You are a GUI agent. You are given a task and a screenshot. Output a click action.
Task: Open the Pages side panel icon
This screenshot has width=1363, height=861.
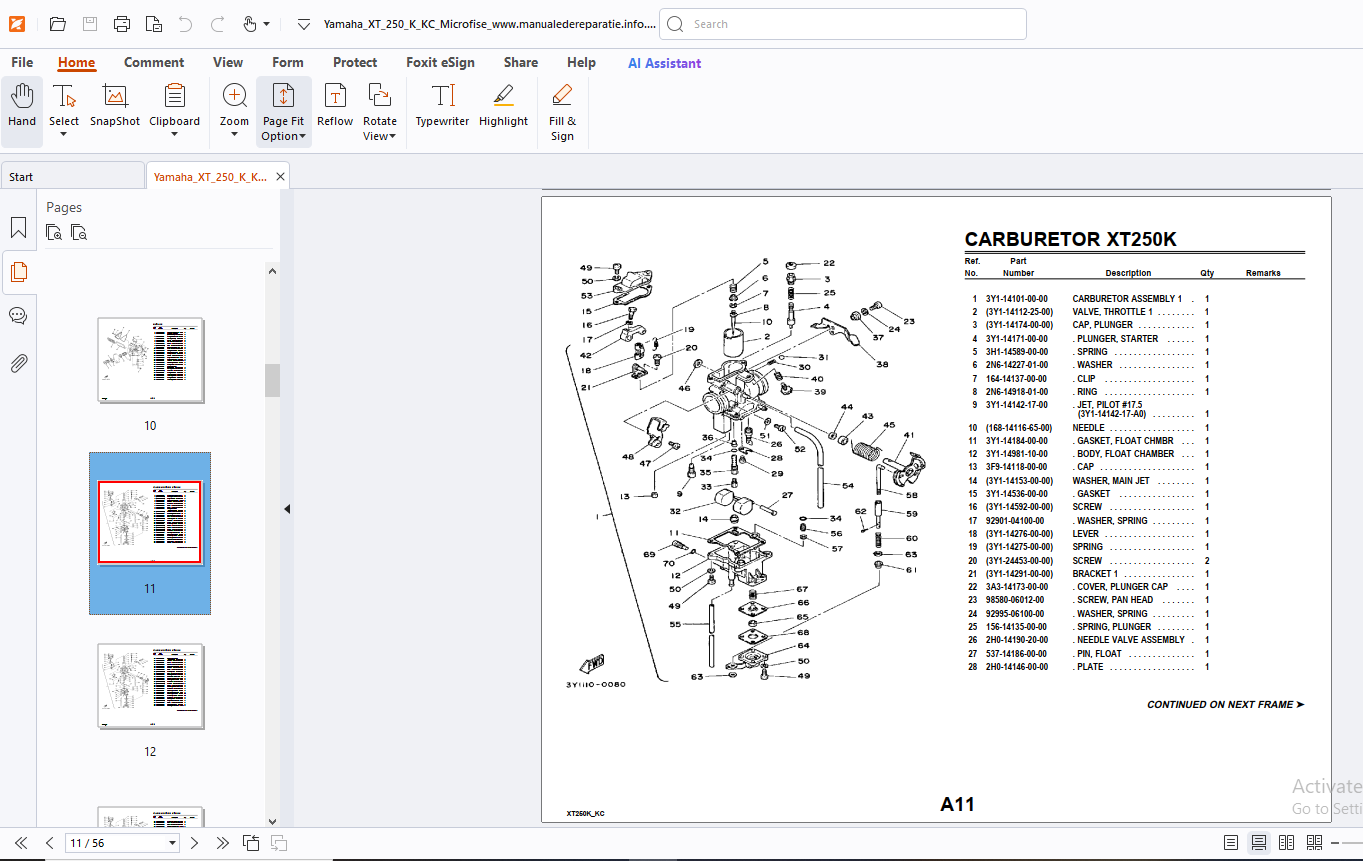(x=18, y=271)
